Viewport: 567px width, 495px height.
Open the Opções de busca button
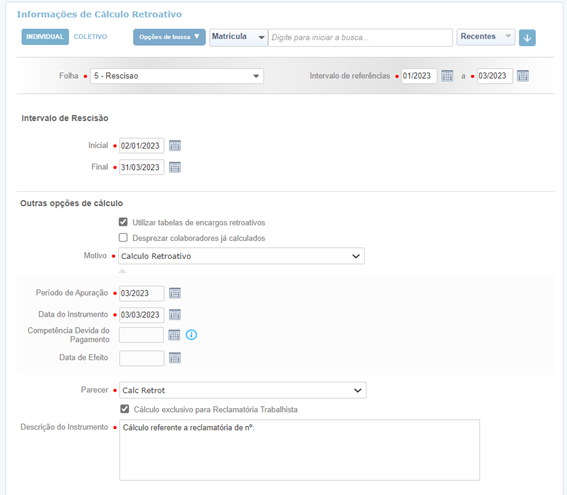coord(169,37)
